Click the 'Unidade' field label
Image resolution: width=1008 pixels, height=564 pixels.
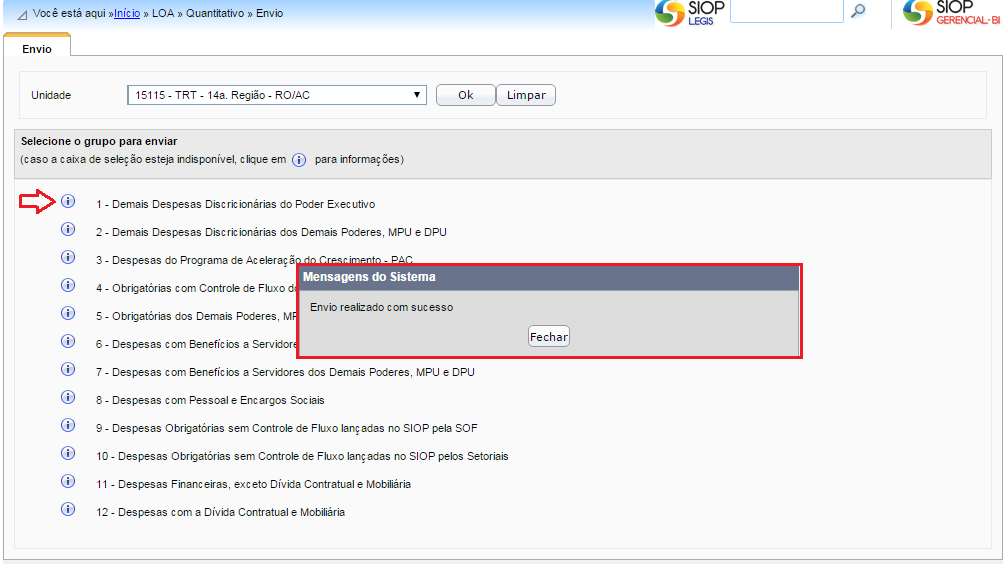[51, 95]
